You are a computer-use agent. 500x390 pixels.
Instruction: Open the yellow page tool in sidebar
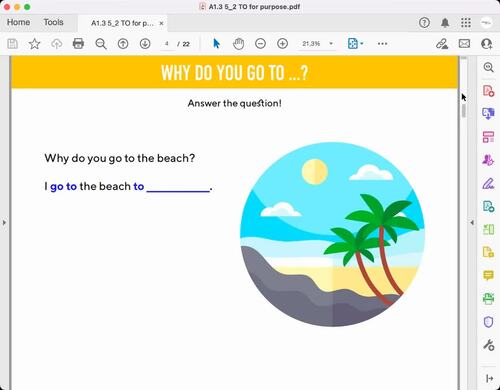point(488,252)
